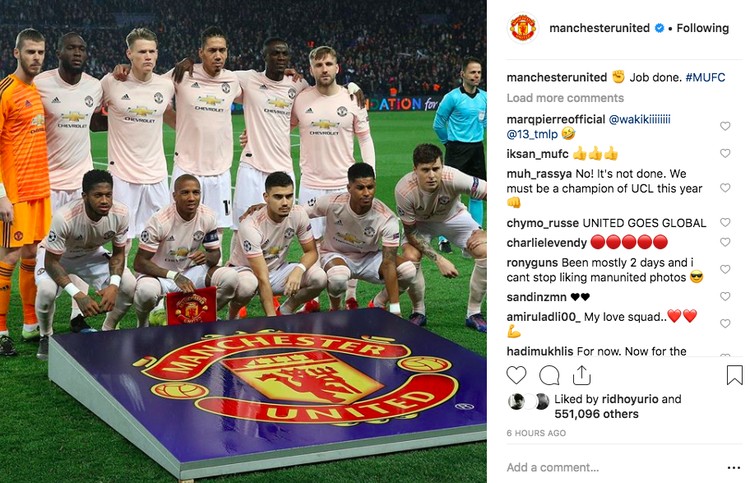Screen dimensions: 750x483
Task: Open the @wakikiiiiiiii mention
Action: 640,120
